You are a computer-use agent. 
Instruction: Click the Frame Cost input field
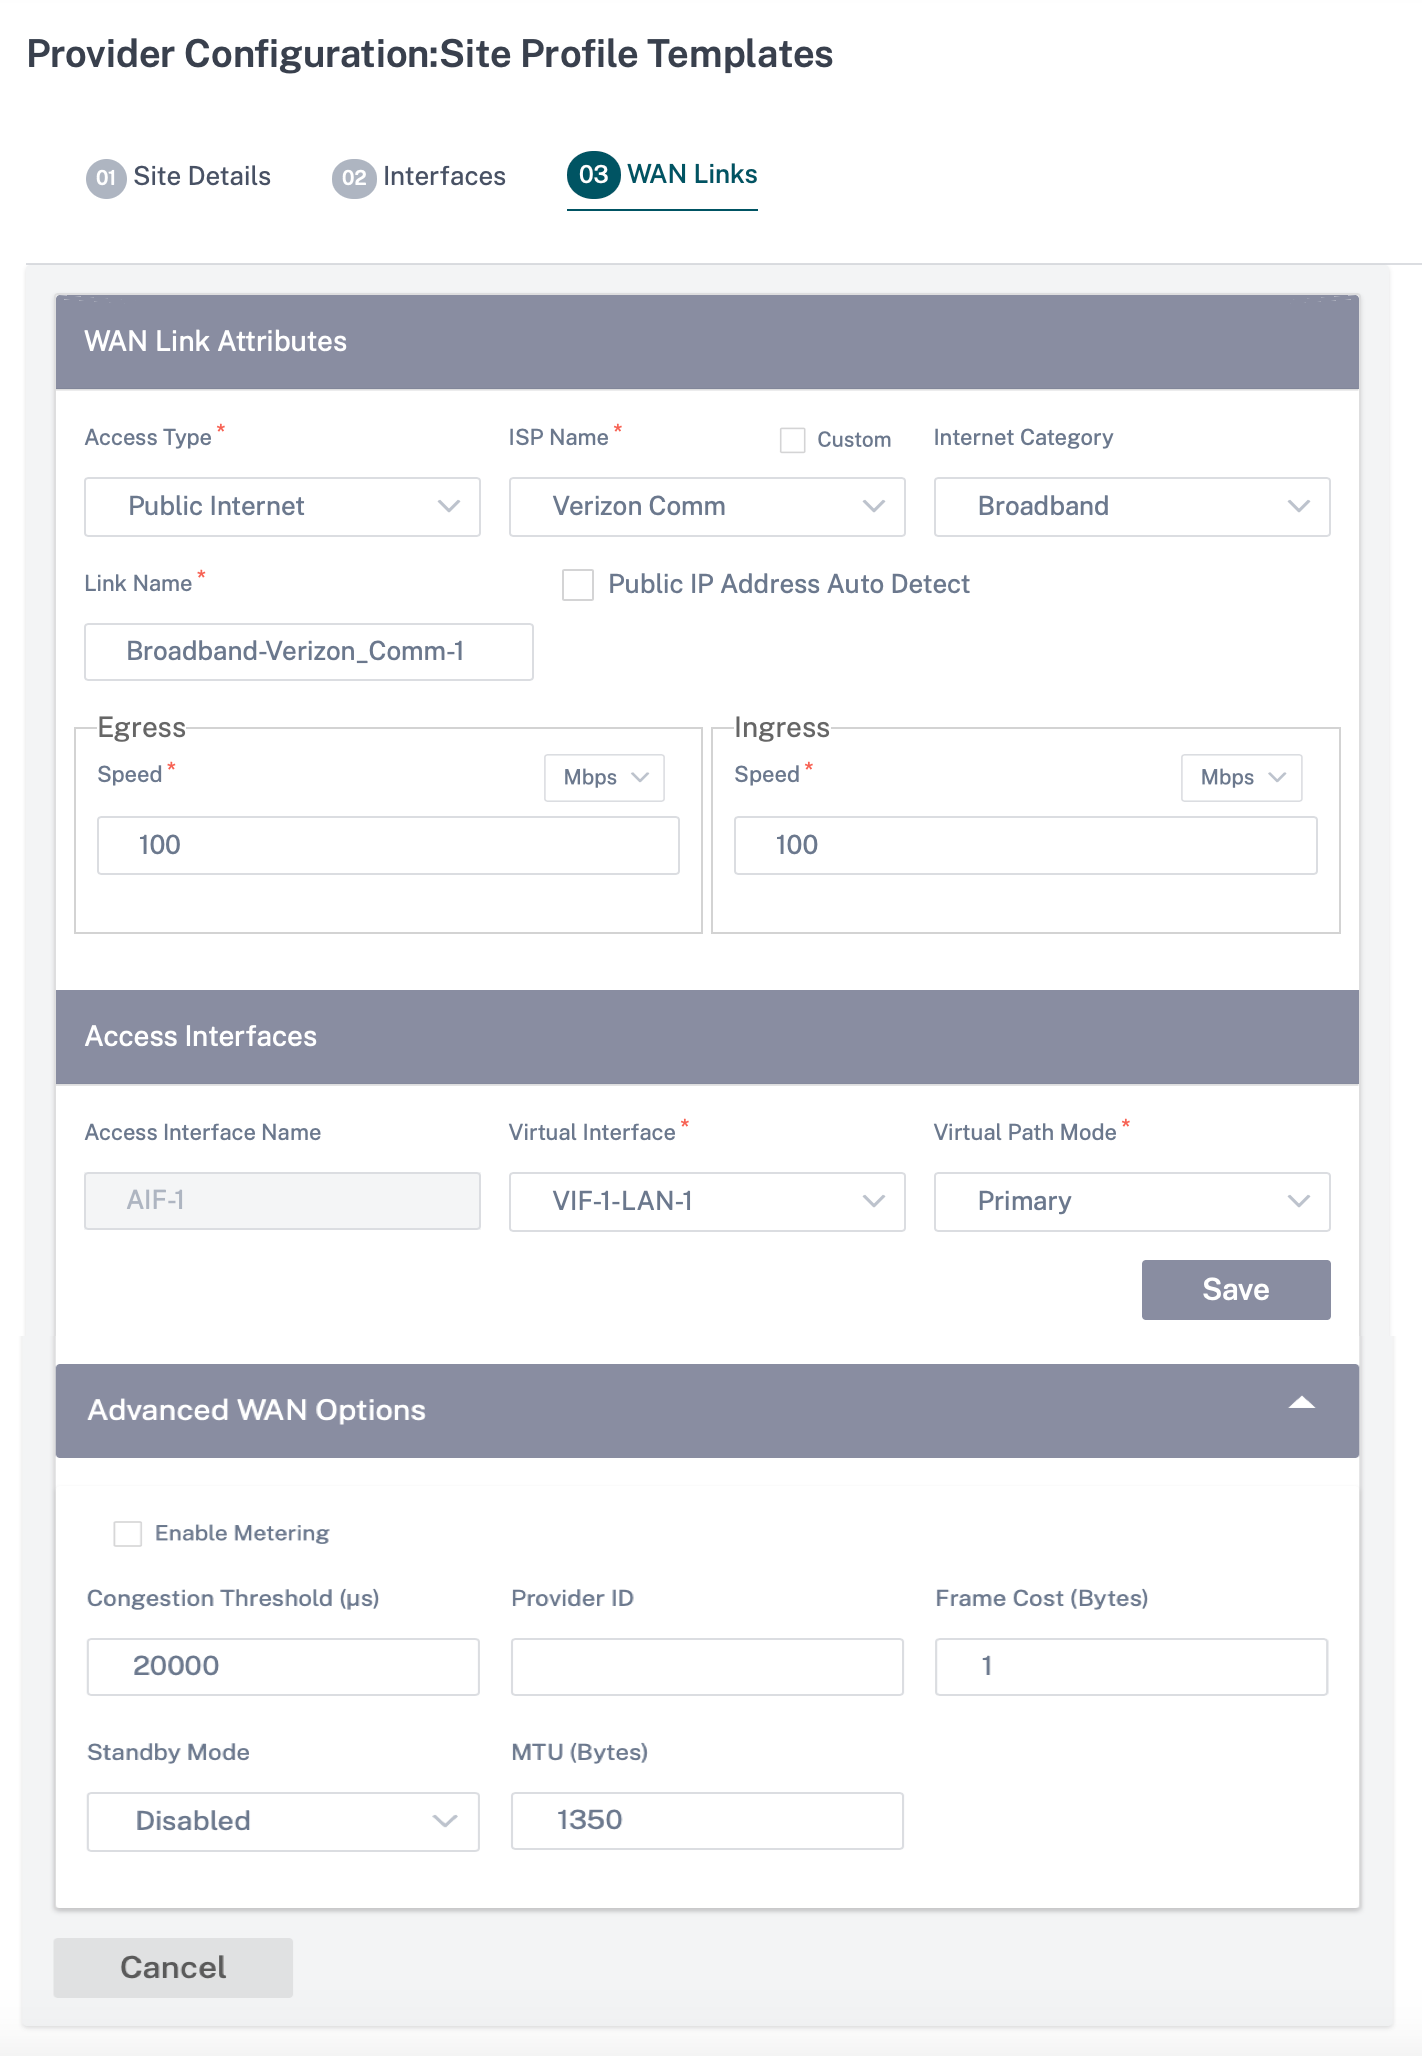click(x=1132, y=1667)
